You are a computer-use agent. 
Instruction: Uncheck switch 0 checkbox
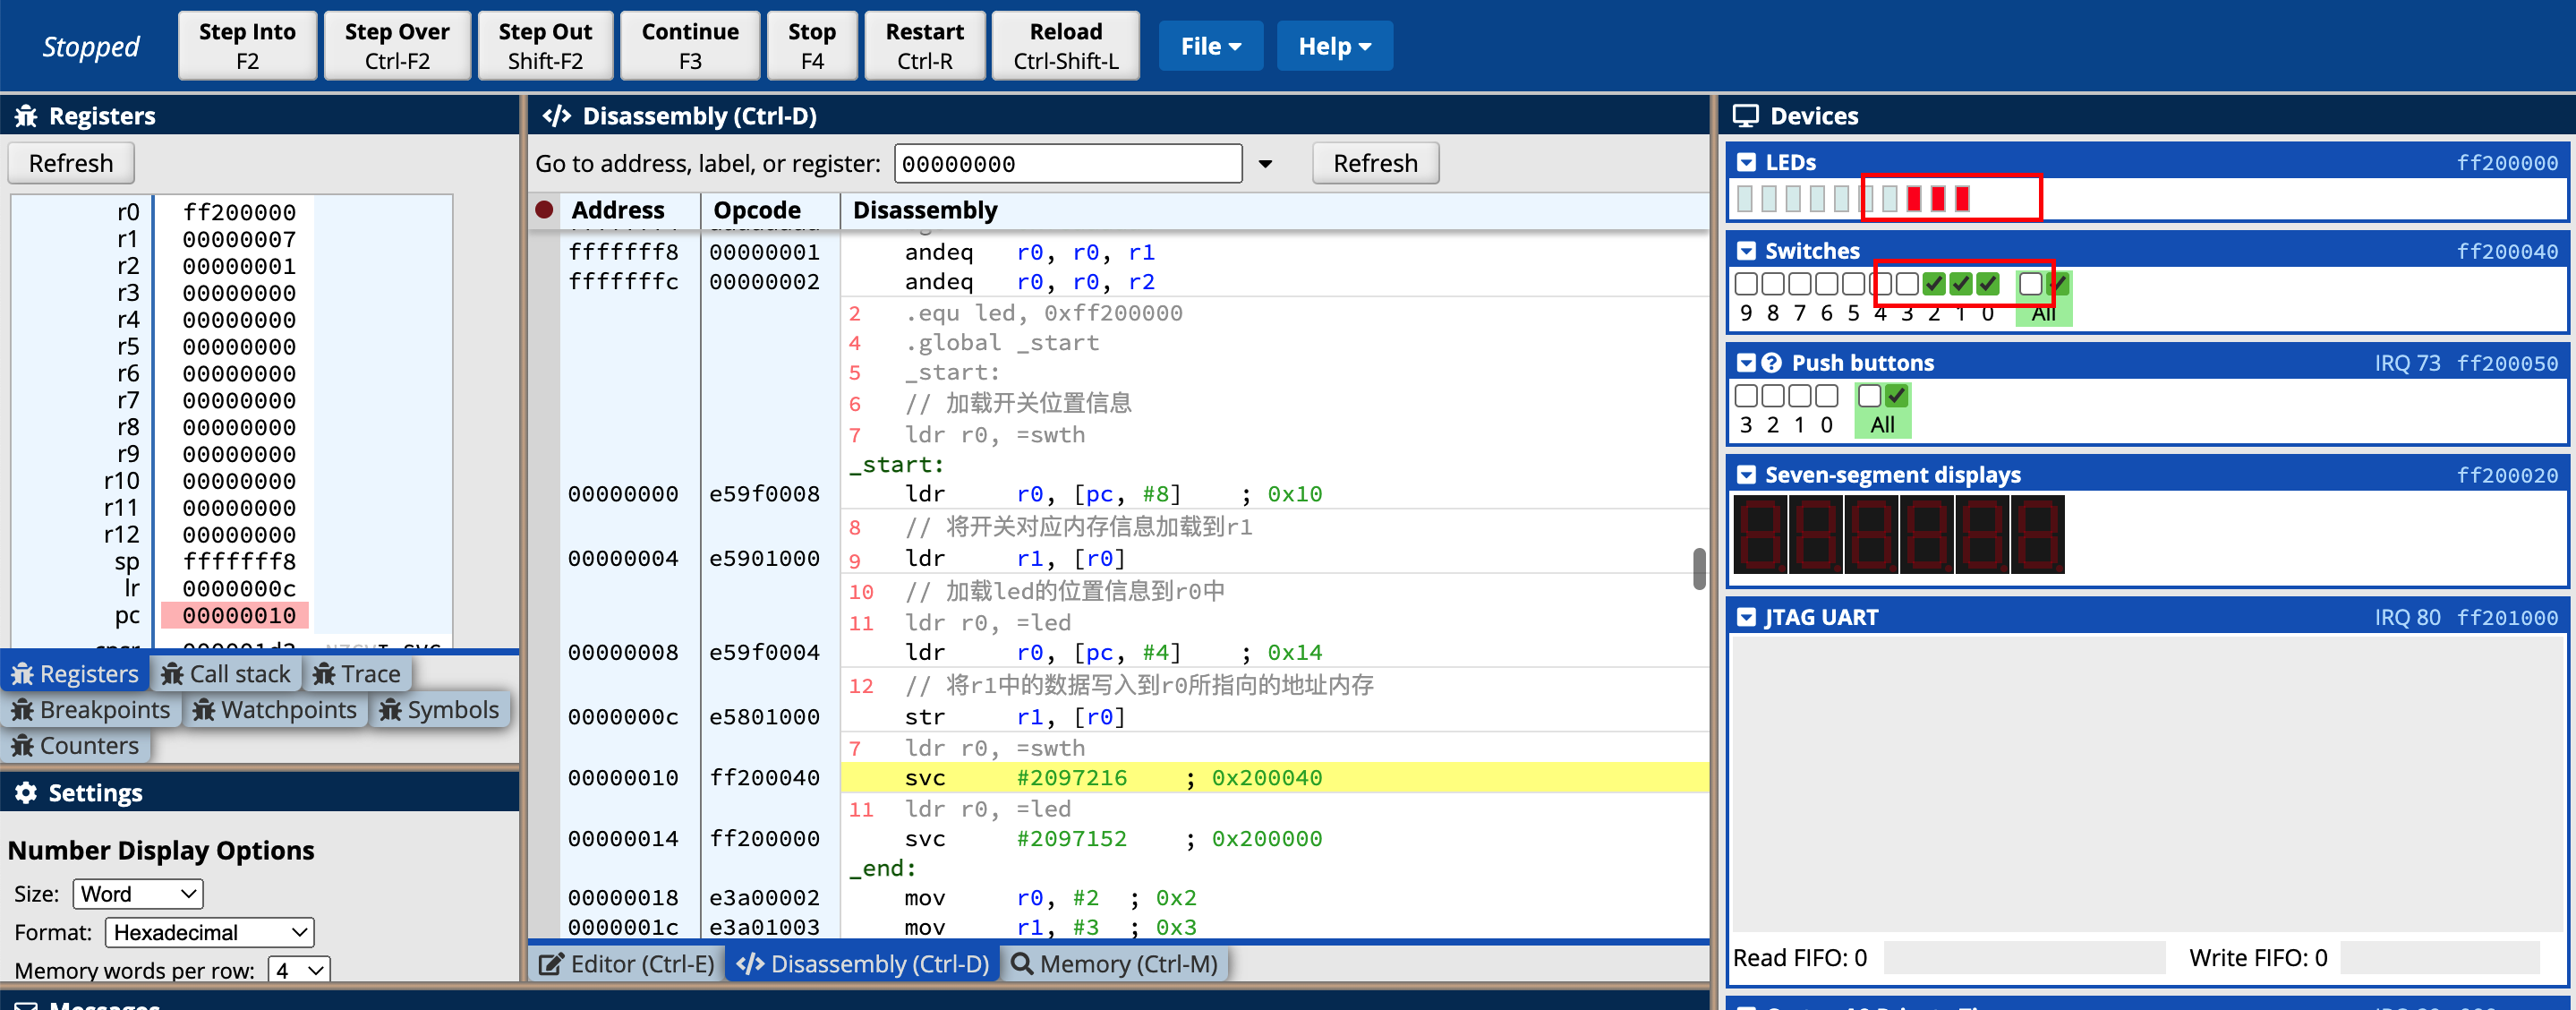pos(1988,284)
